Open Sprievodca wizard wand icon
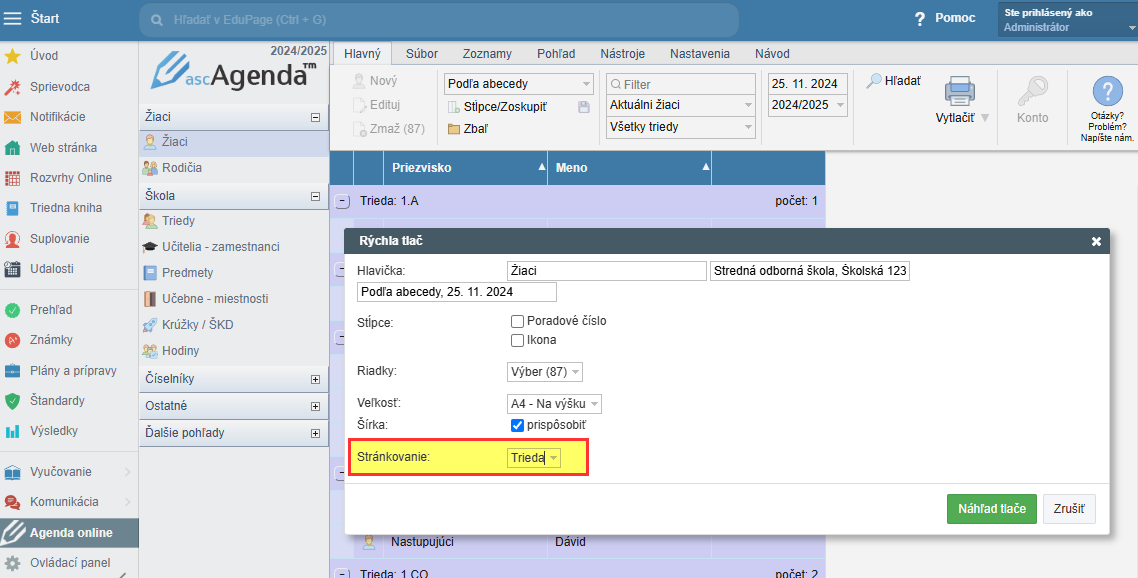 [x=12, y=86]
